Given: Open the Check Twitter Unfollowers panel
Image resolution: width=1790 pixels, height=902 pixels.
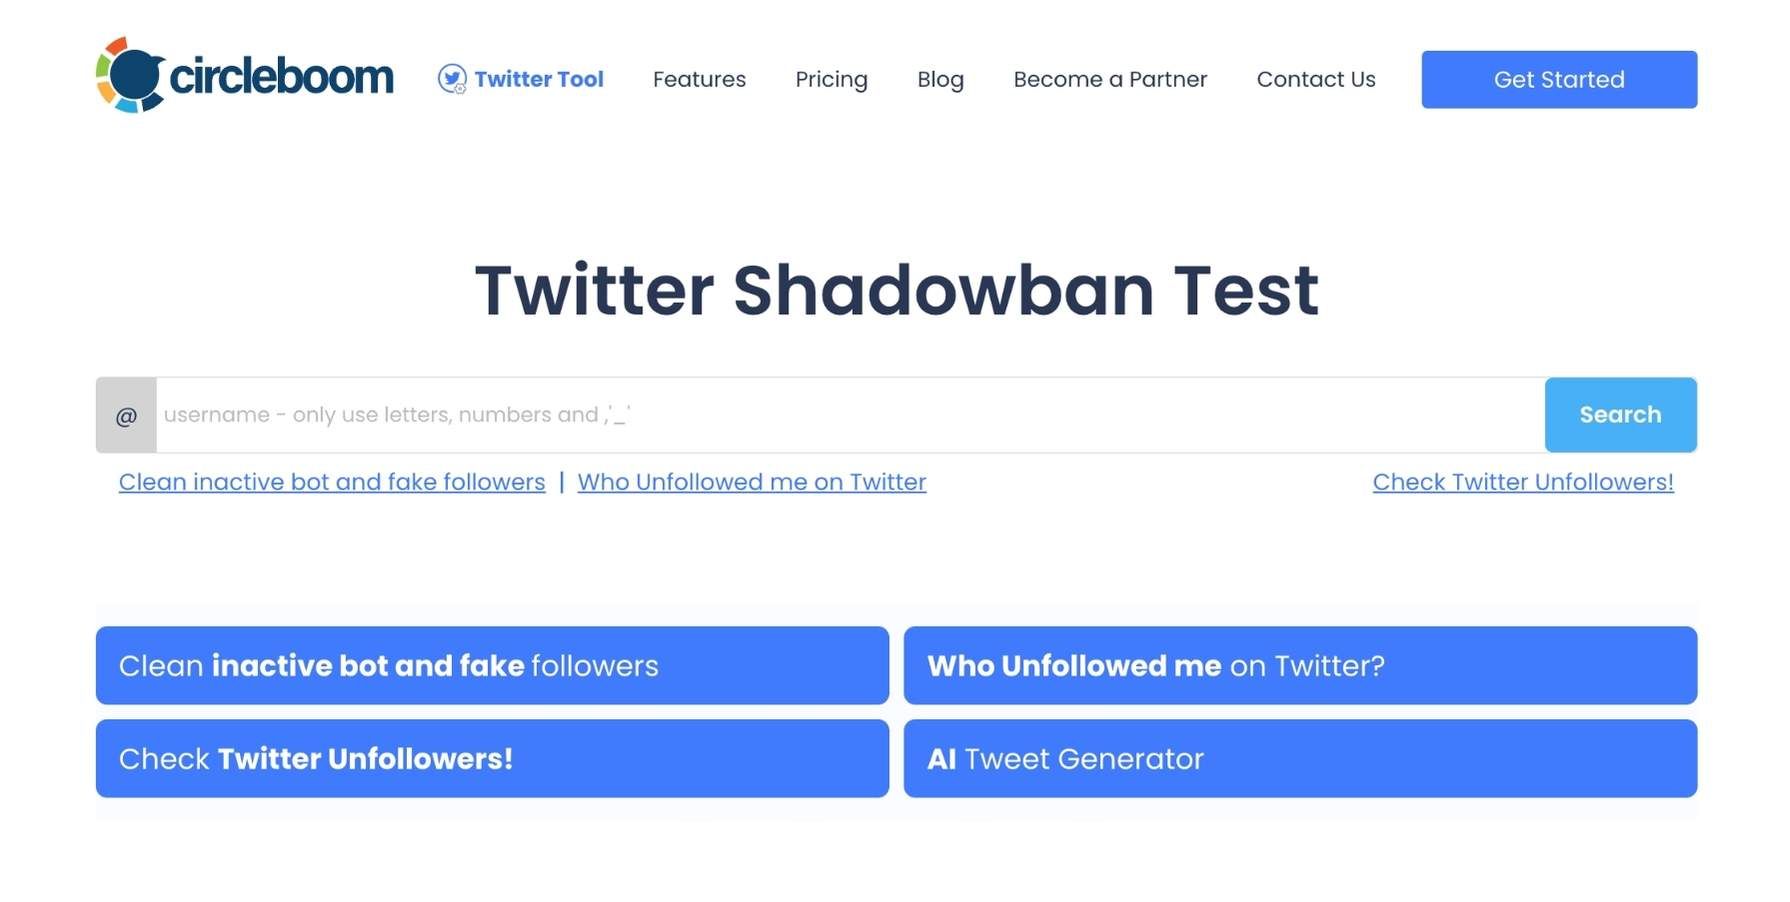Looking at the screenshot, I should [492, 758].
